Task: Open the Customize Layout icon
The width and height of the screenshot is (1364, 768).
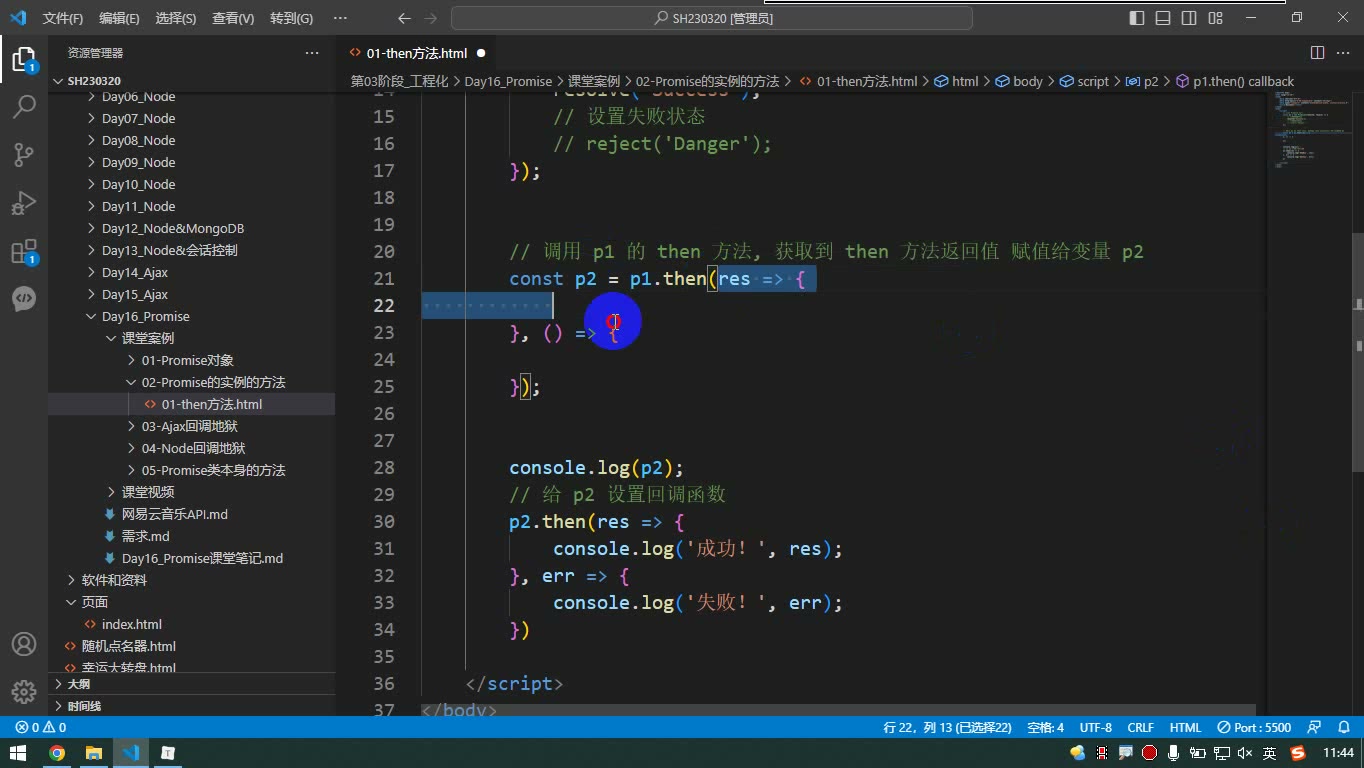Action: (1215, 18)
